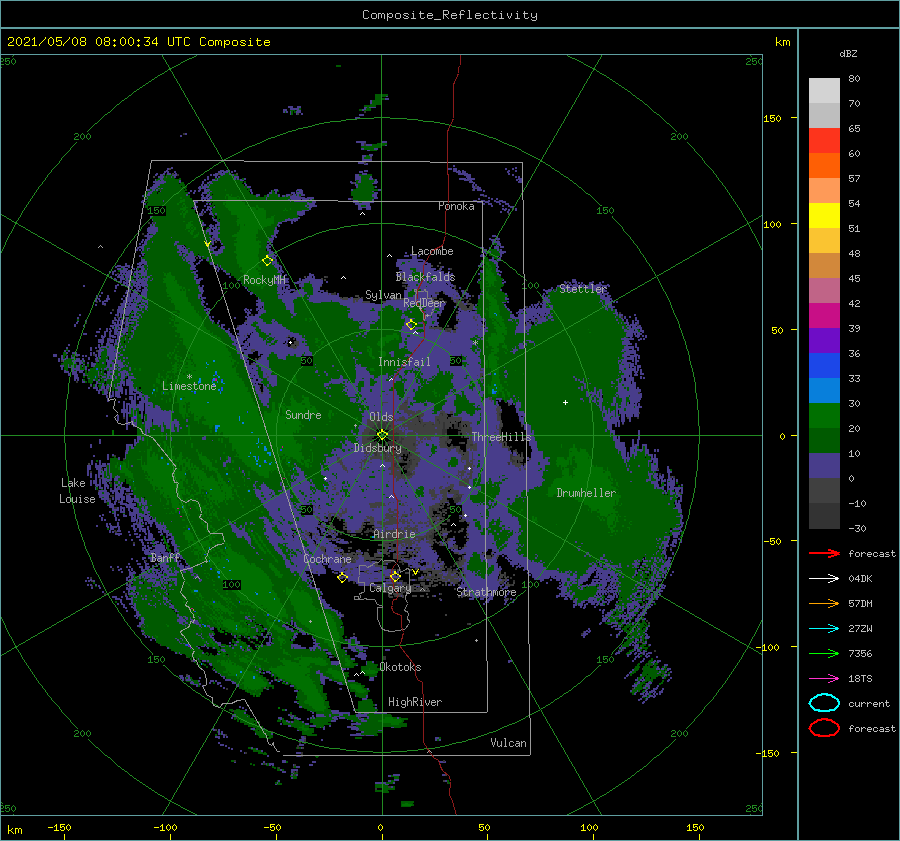Click the HighRiver city label
The width and height of the screenshot is (900, 841).
(415, 702)
